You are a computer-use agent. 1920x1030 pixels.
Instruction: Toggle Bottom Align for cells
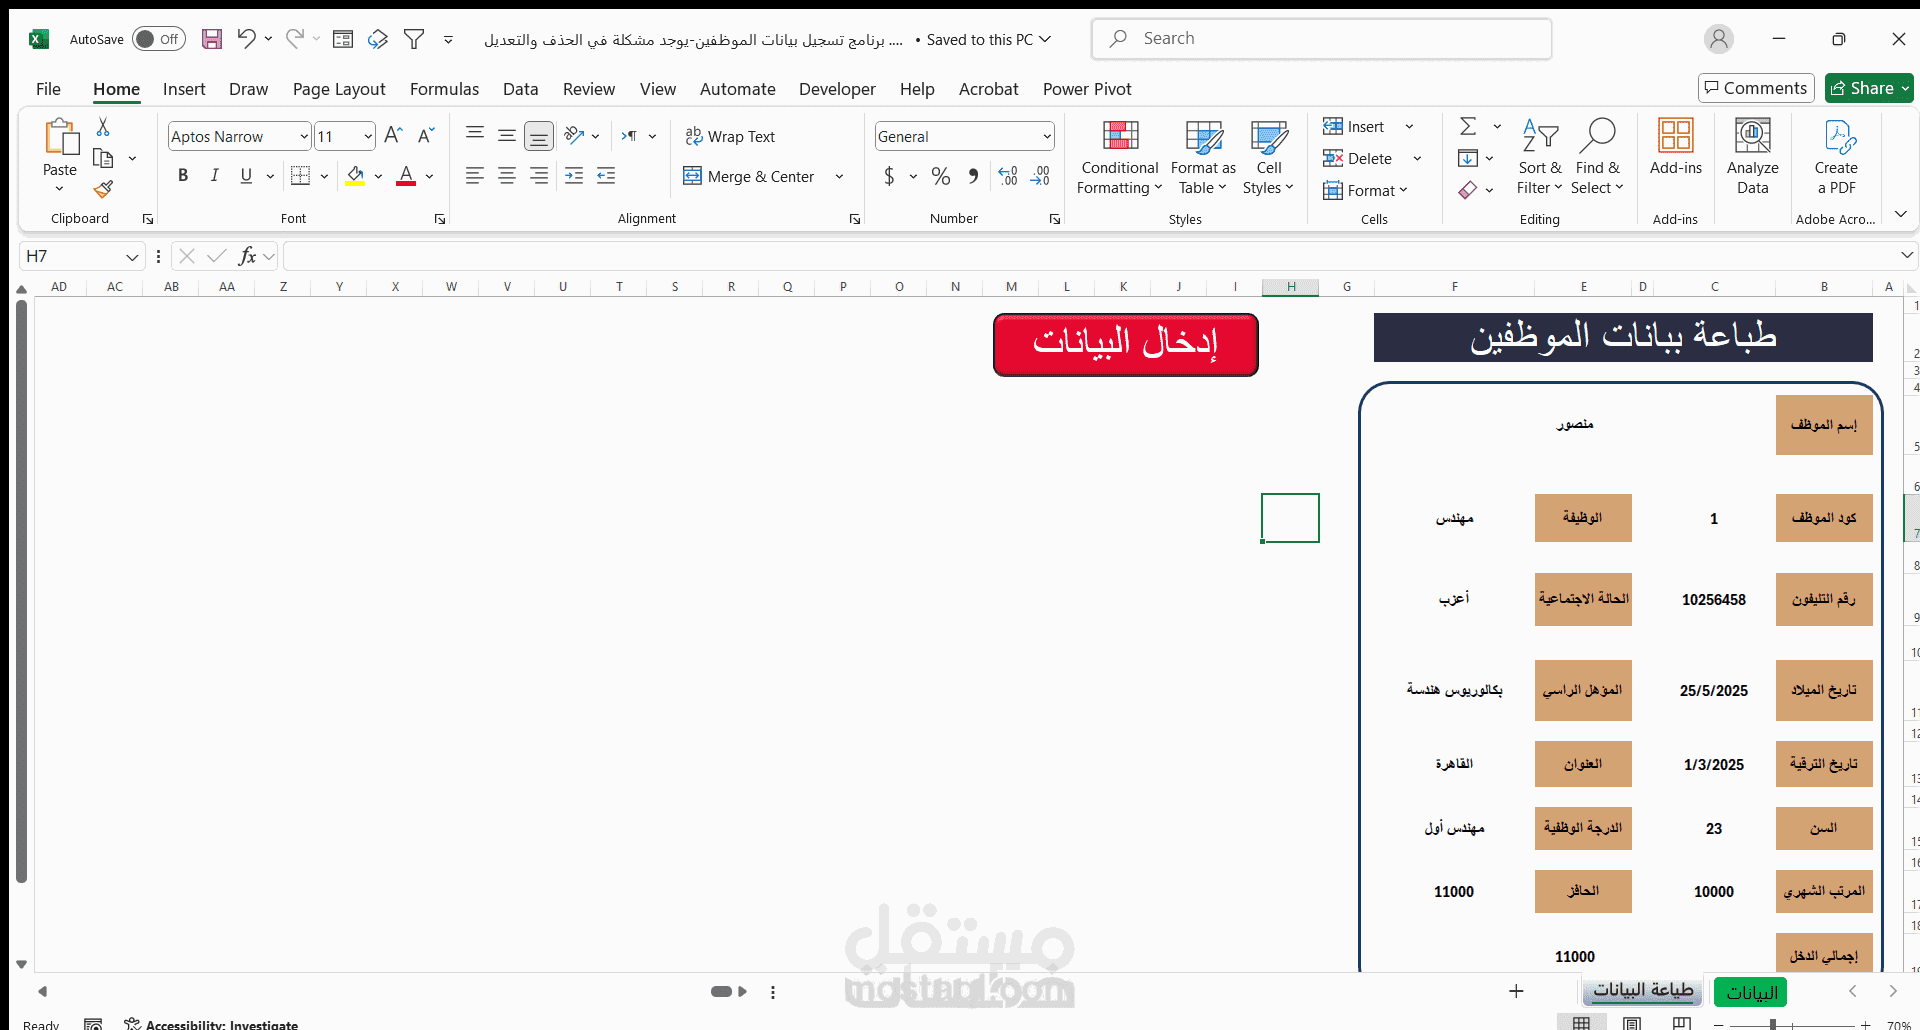[x=539, y=136]
